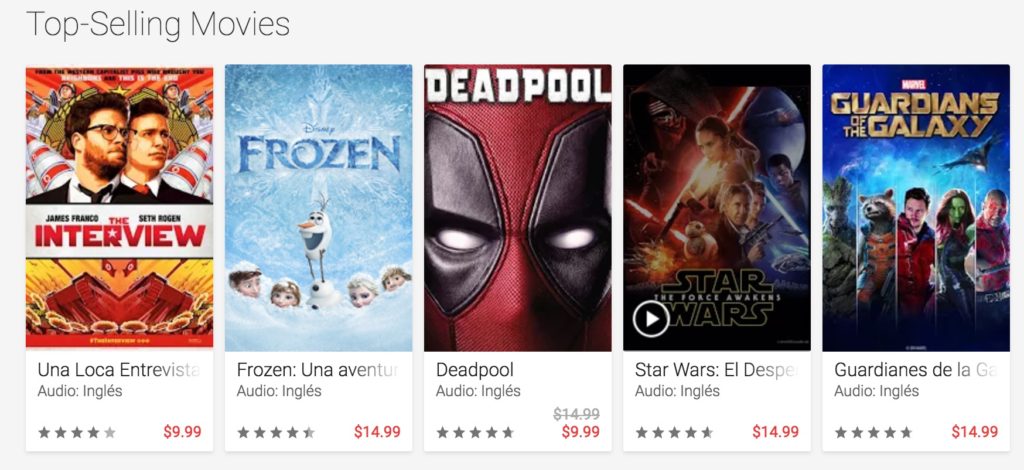Purchase Star Wars for $14.99
The width and height of the screenshot is (1024, 470).
pos(775,432)
